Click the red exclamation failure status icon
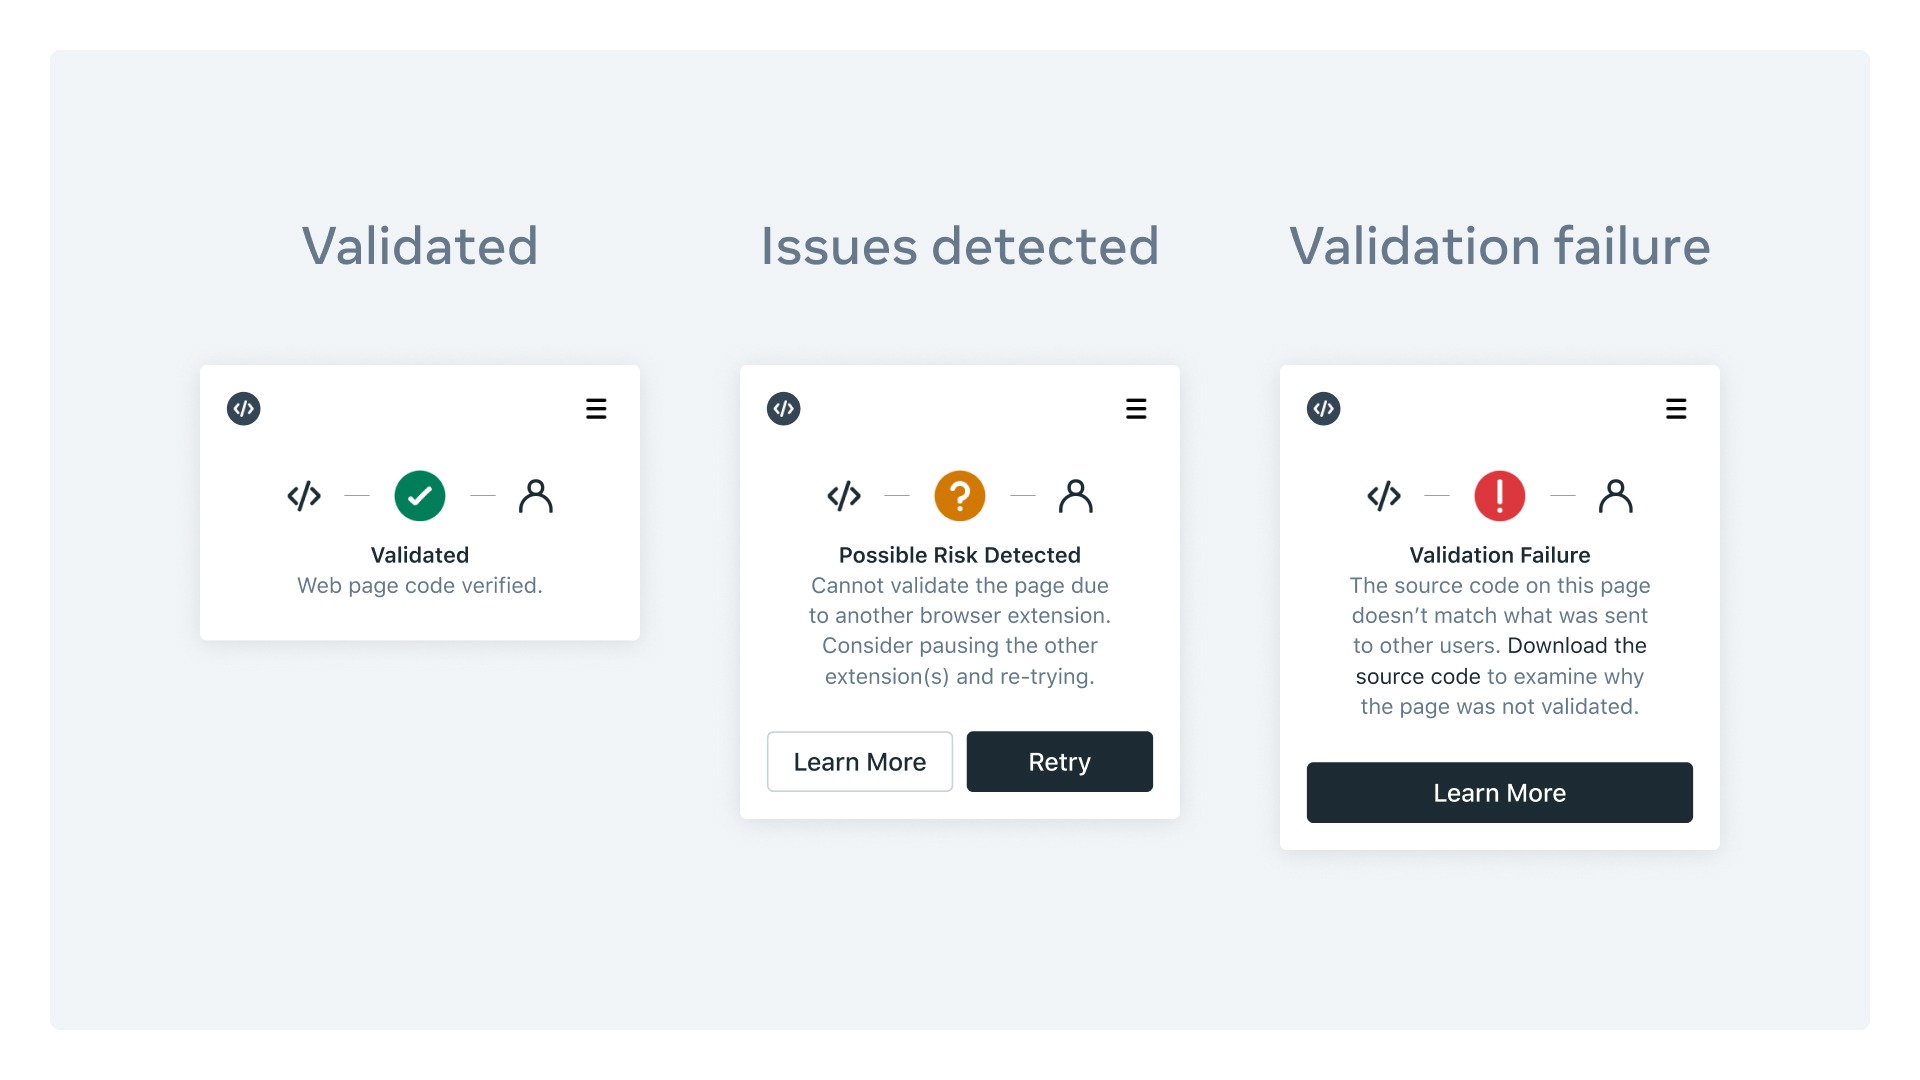Screen dimensions: 1920x1080 pos(1501,495)
